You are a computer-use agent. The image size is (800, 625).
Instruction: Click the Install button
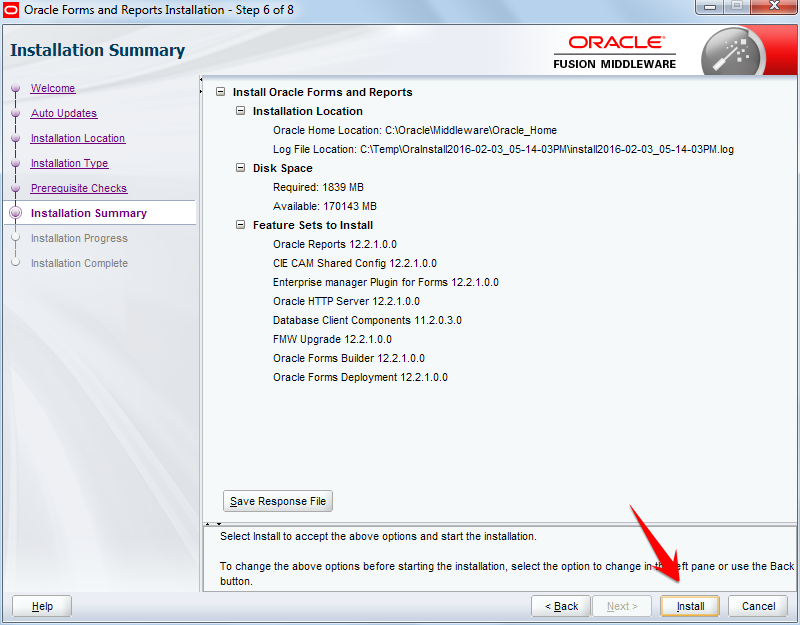[690, 606]
